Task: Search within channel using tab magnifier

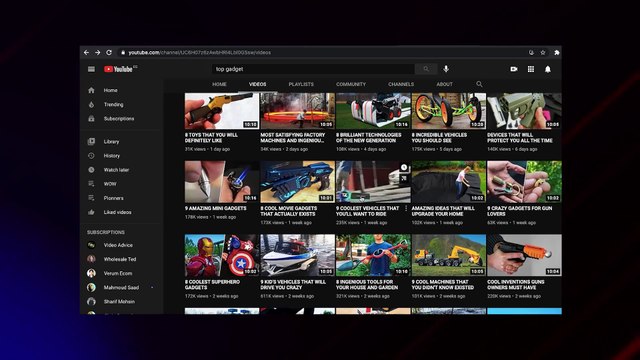Action: 479,84
